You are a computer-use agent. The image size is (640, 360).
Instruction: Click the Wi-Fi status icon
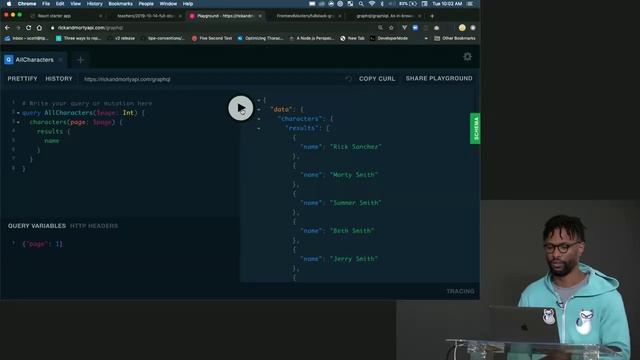click(371, 4)
